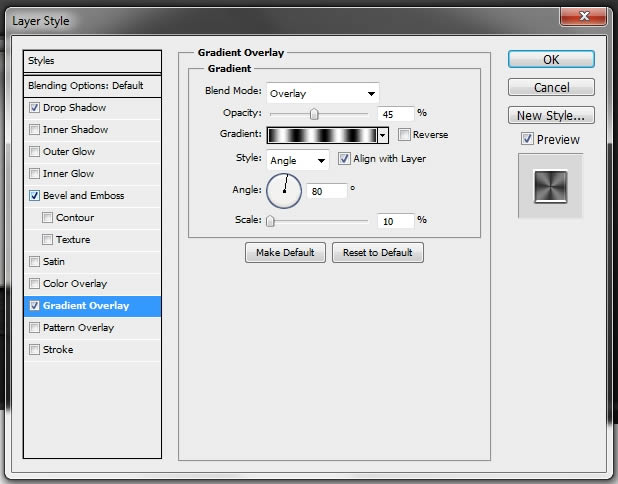Click Reset to Default button

click(x=378, y=252)
